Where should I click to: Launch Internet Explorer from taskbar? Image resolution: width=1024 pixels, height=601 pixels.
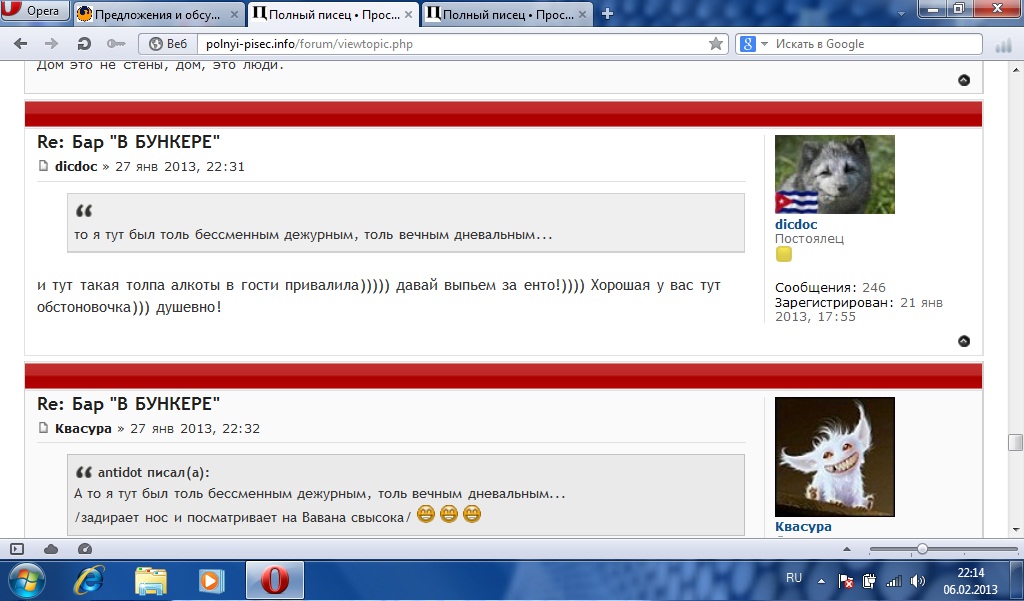89,580
